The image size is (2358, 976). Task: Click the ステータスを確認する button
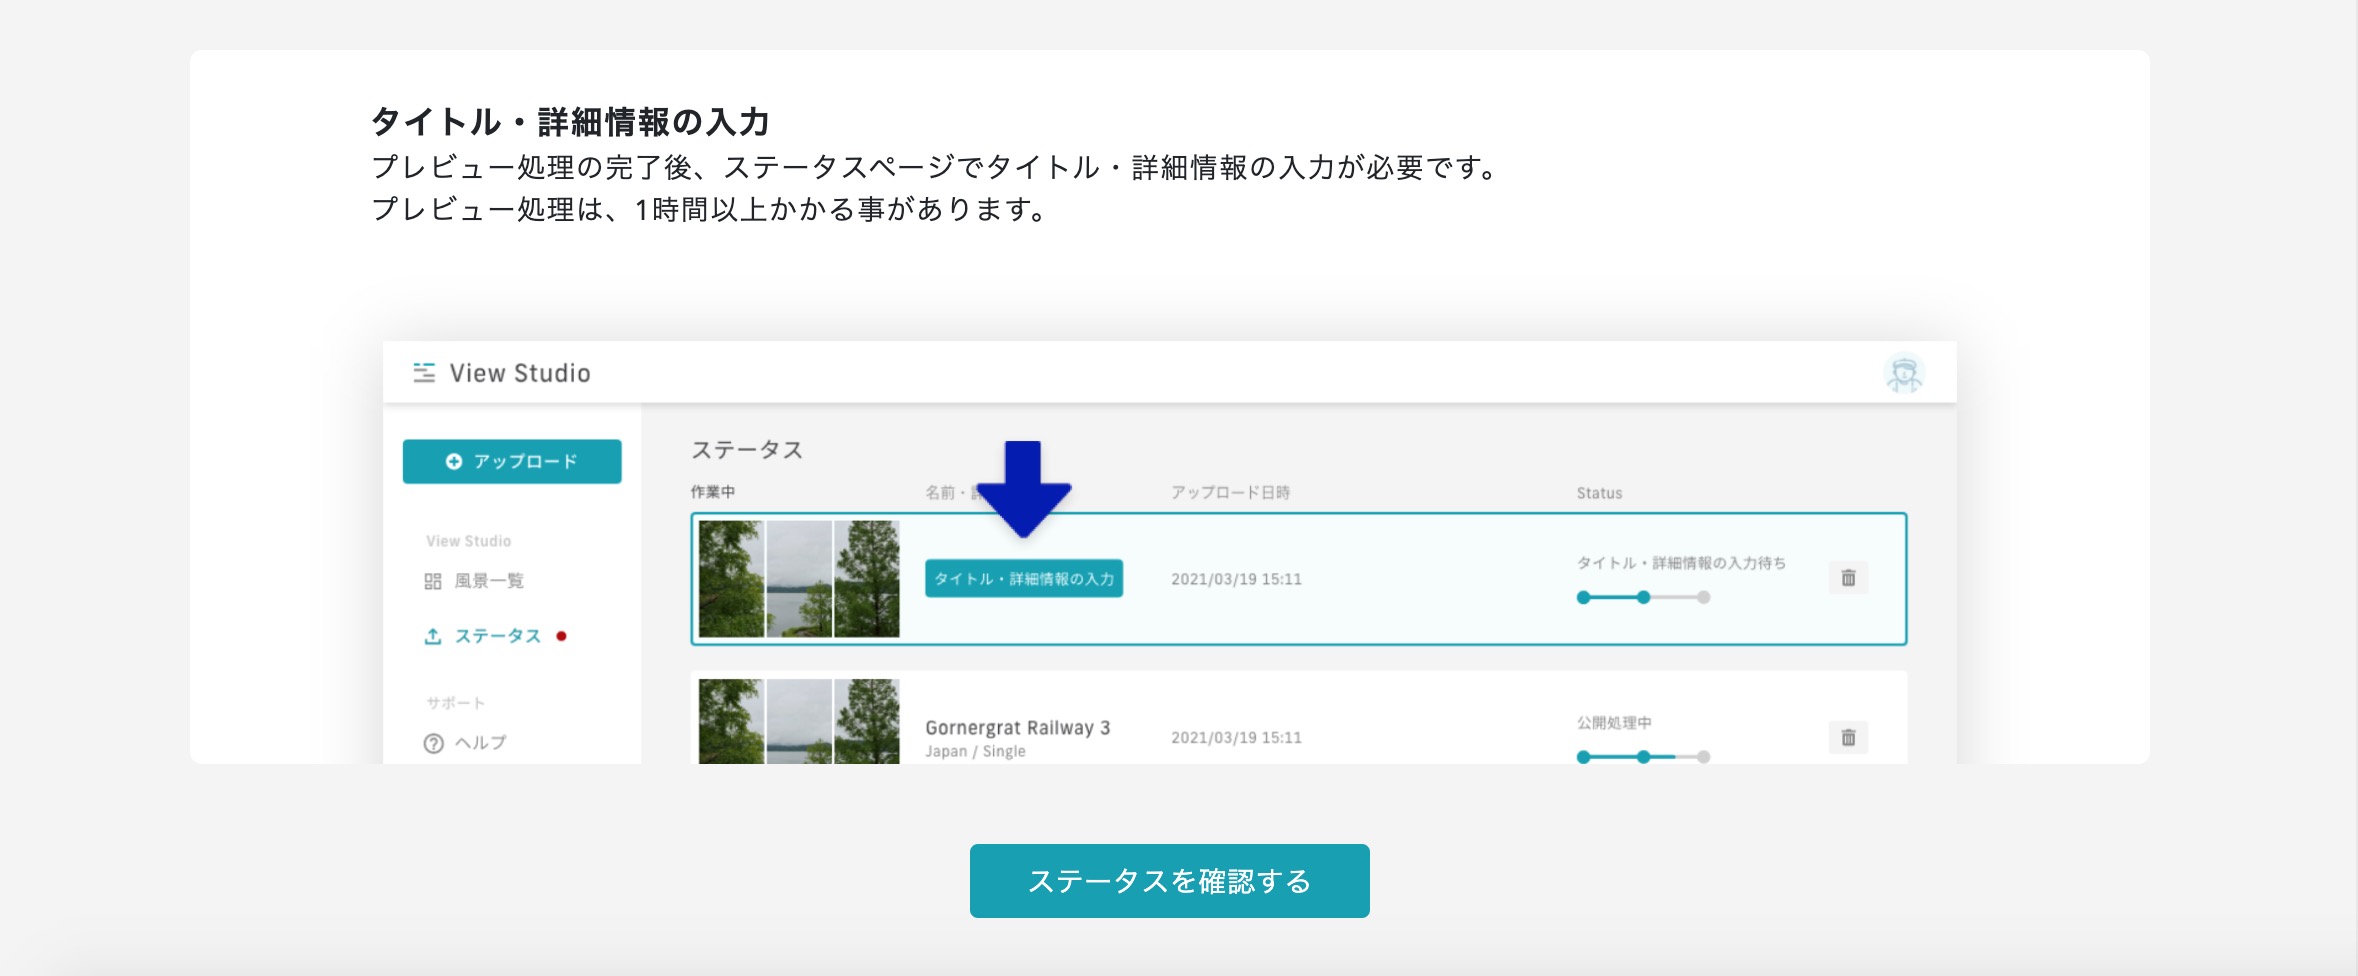[x=1169, y=880]
